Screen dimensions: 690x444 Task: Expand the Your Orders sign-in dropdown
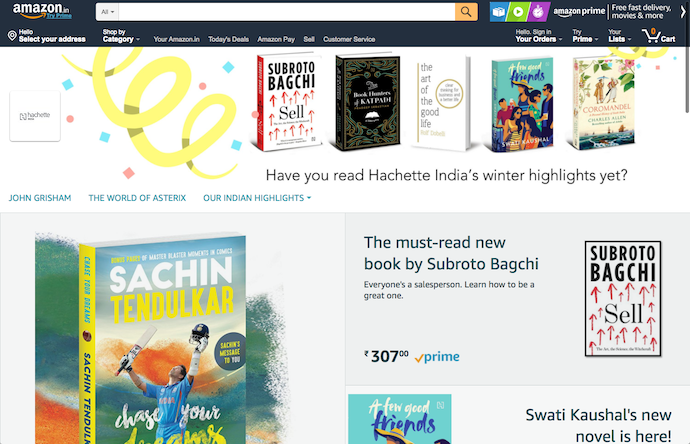[x=537, y=36]
